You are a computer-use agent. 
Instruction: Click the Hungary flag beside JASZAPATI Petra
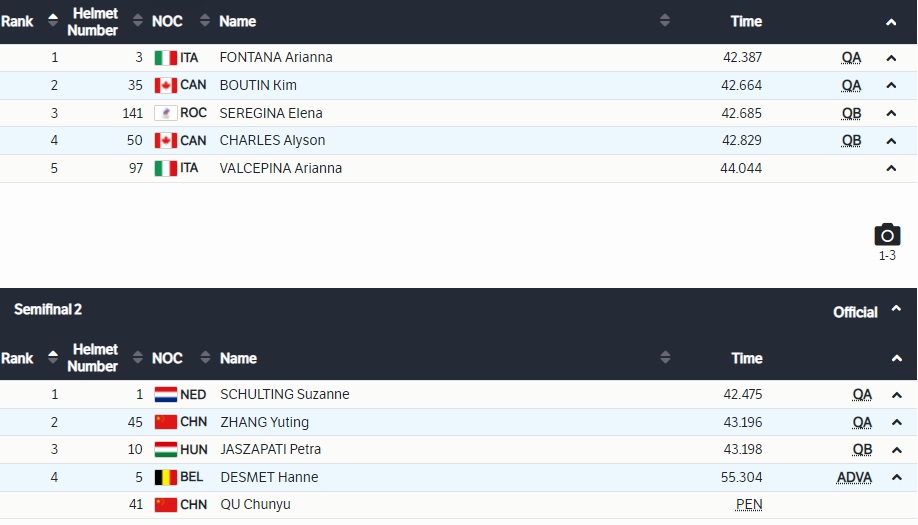(165, 450)
